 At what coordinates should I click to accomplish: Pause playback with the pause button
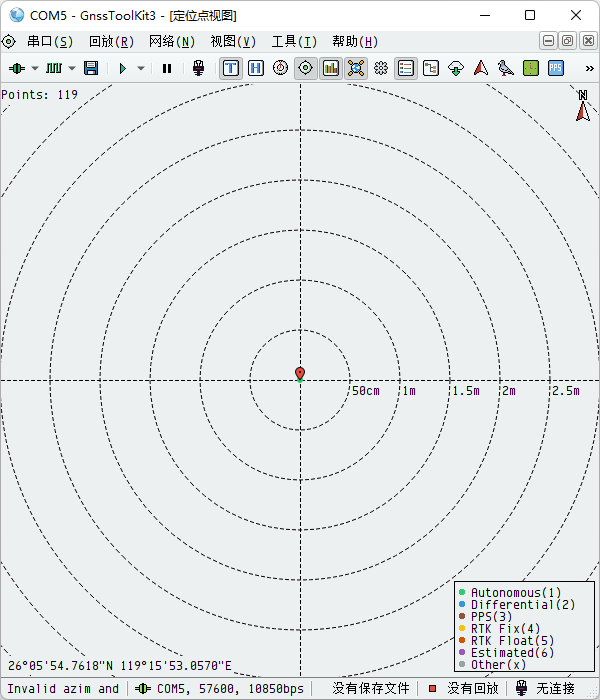point(167,68)
